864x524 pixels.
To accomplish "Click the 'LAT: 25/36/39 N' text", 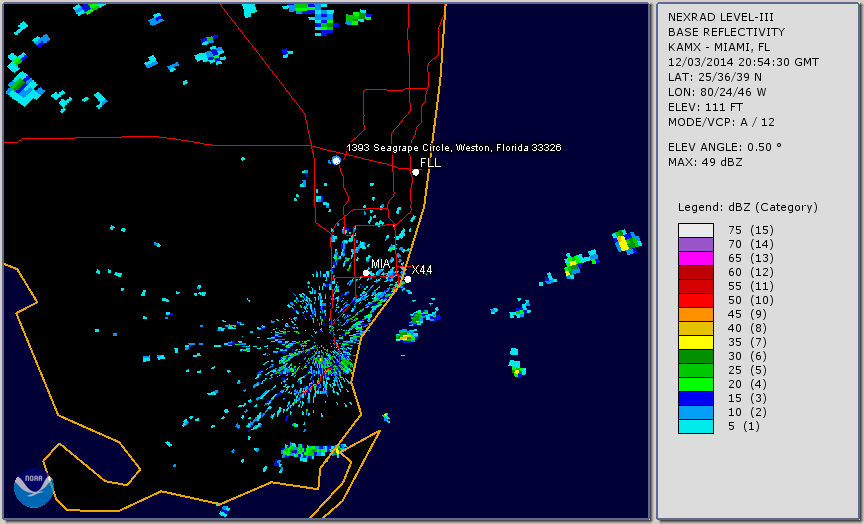I will 715,77.
